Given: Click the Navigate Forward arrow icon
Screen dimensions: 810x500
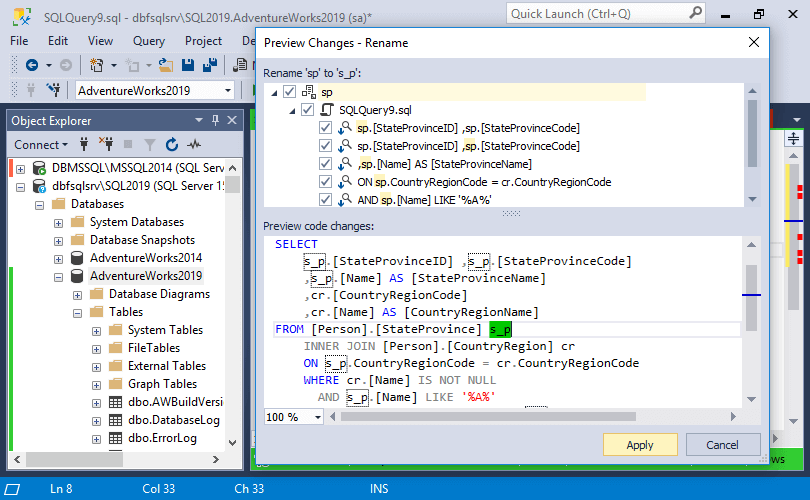Looking at the screenshot, I should point(66,65).
